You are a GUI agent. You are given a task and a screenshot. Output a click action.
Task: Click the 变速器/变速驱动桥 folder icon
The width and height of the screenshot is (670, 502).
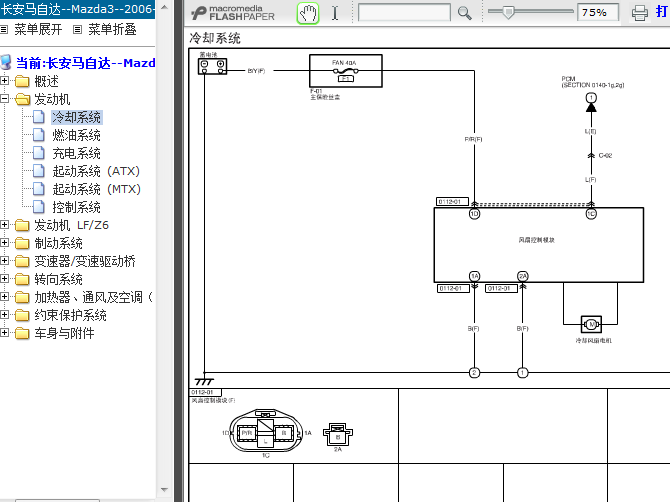(x=22, y=261)
